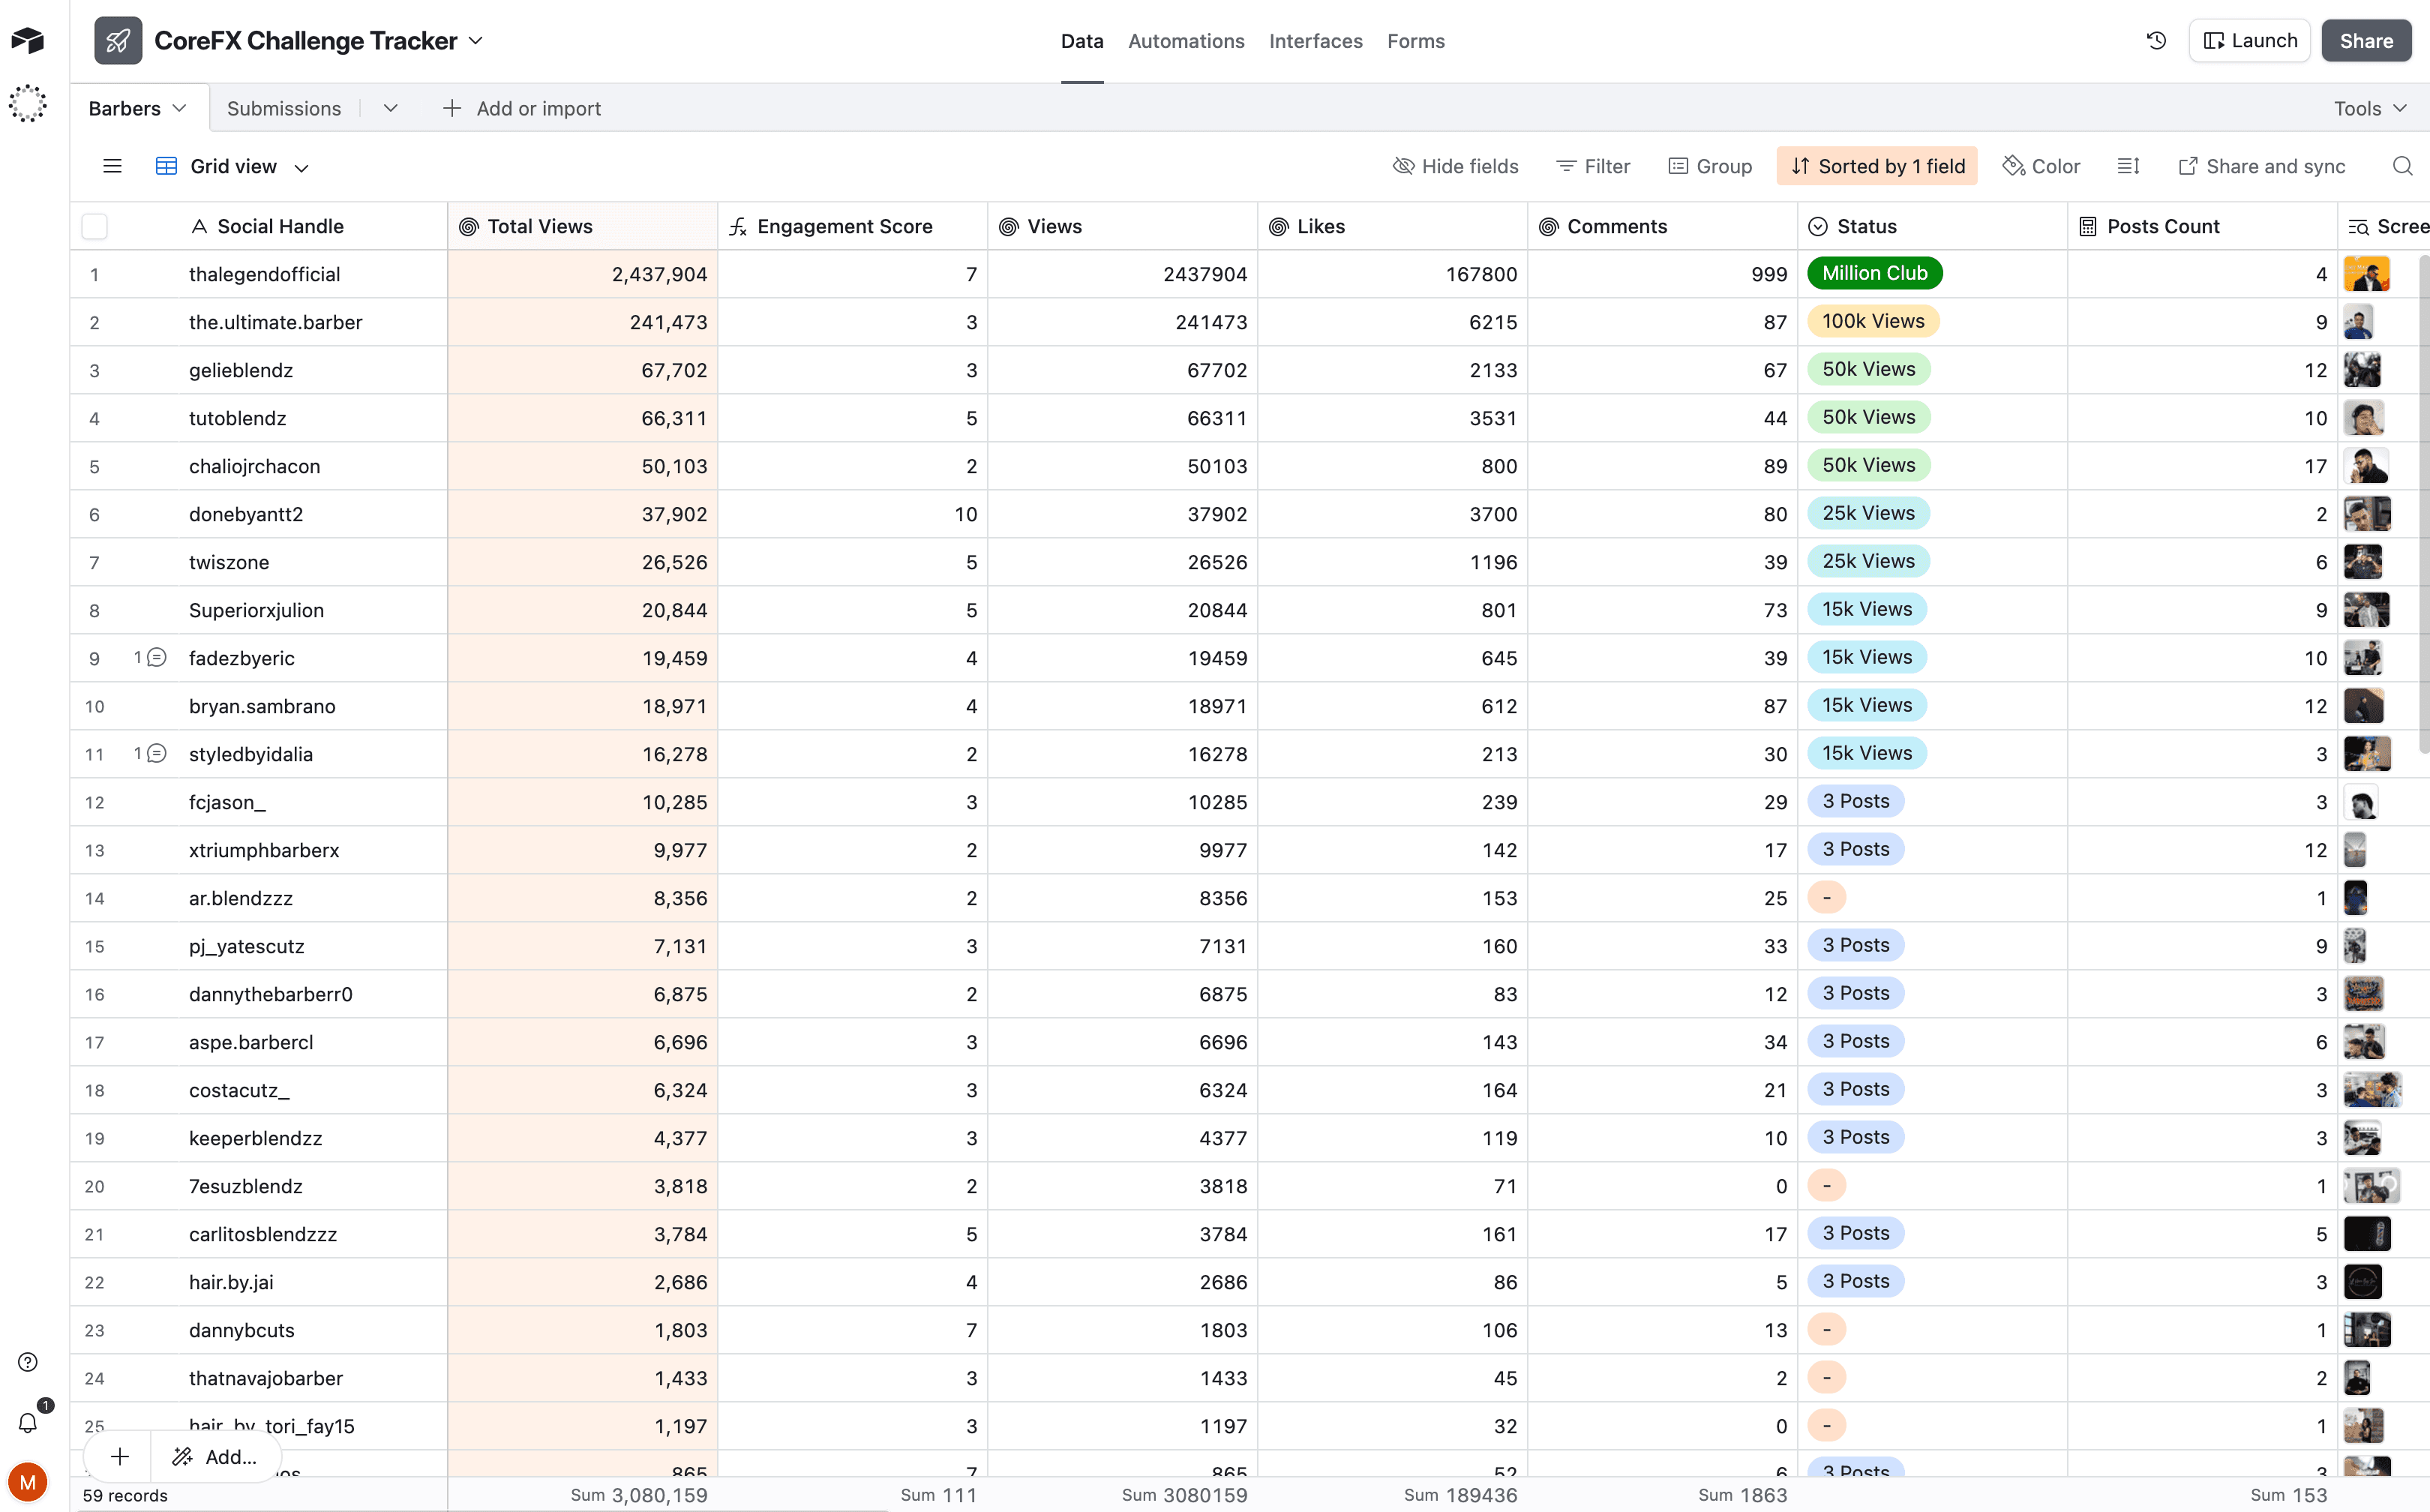Expand the Tools dropdown
The width and height of the screenshot is (2430, 1512).
2369,108
